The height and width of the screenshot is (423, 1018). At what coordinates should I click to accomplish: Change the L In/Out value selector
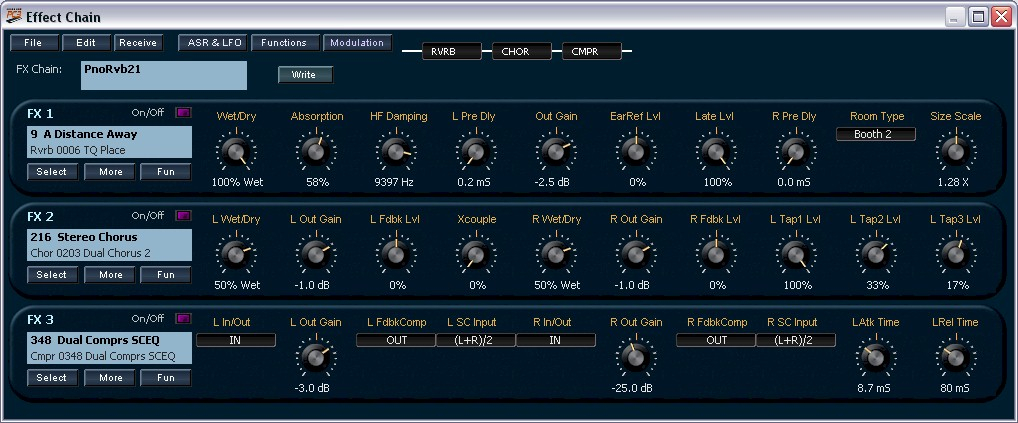click(235, 340)
